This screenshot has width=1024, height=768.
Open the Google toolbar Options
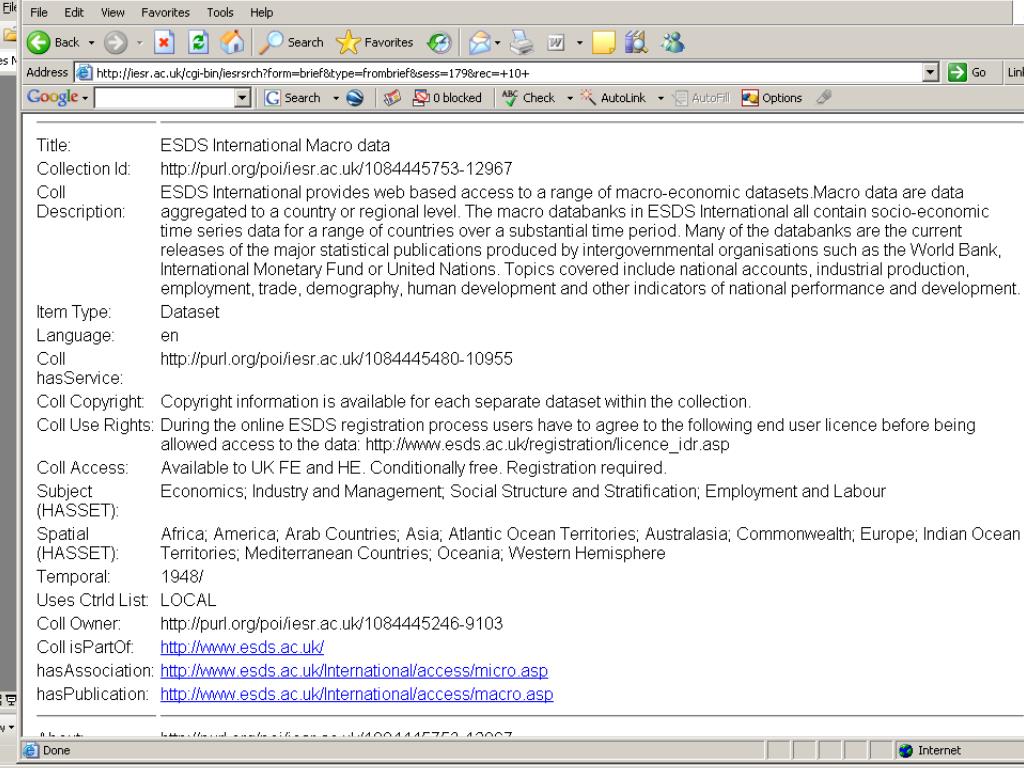pos(771,98)
